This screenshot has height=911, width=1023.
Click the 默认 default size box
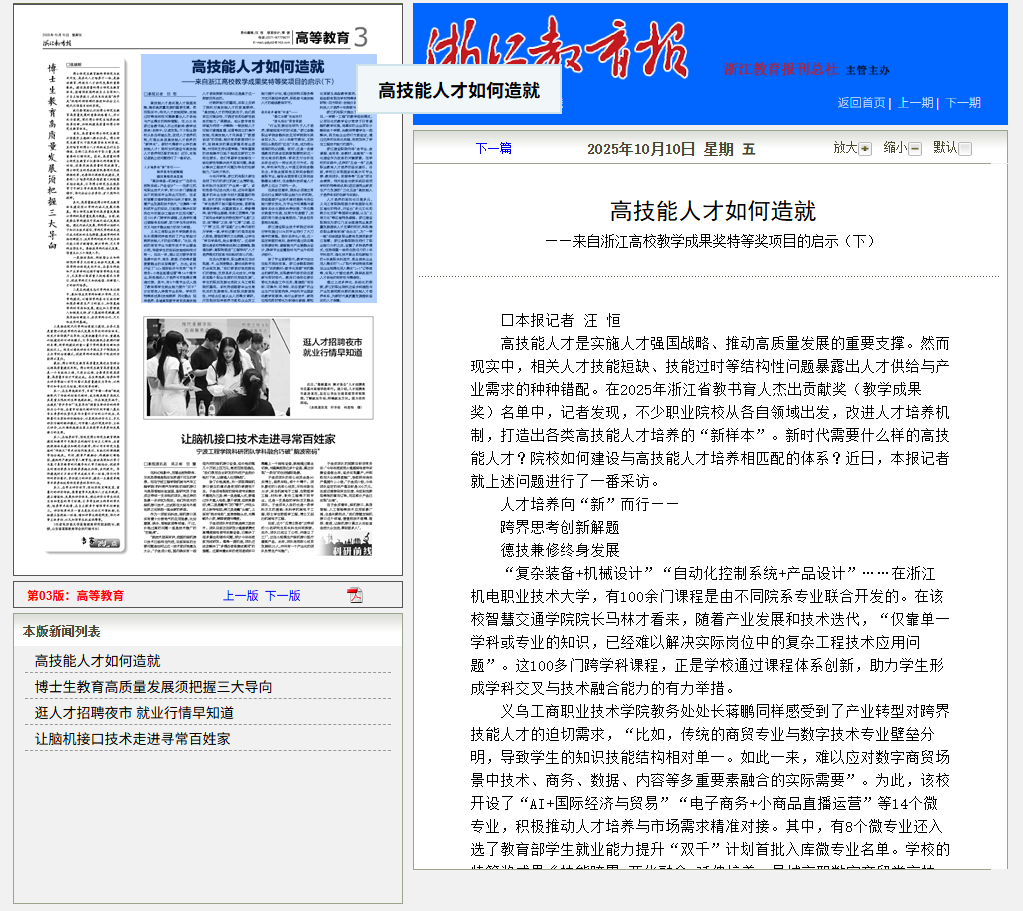tap(964, 149)
